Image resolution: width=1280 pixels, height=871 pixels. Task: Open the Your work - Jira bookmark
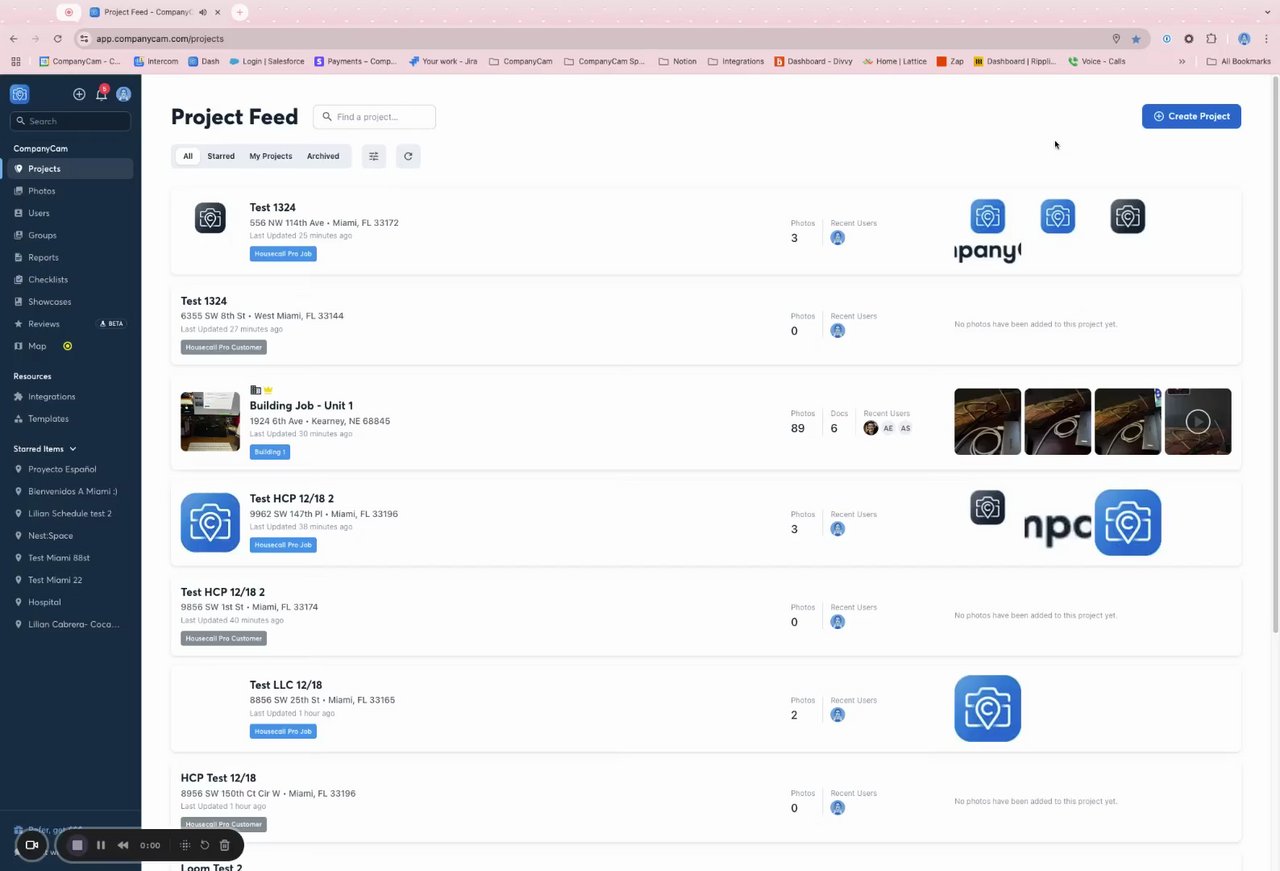[443, 61]
